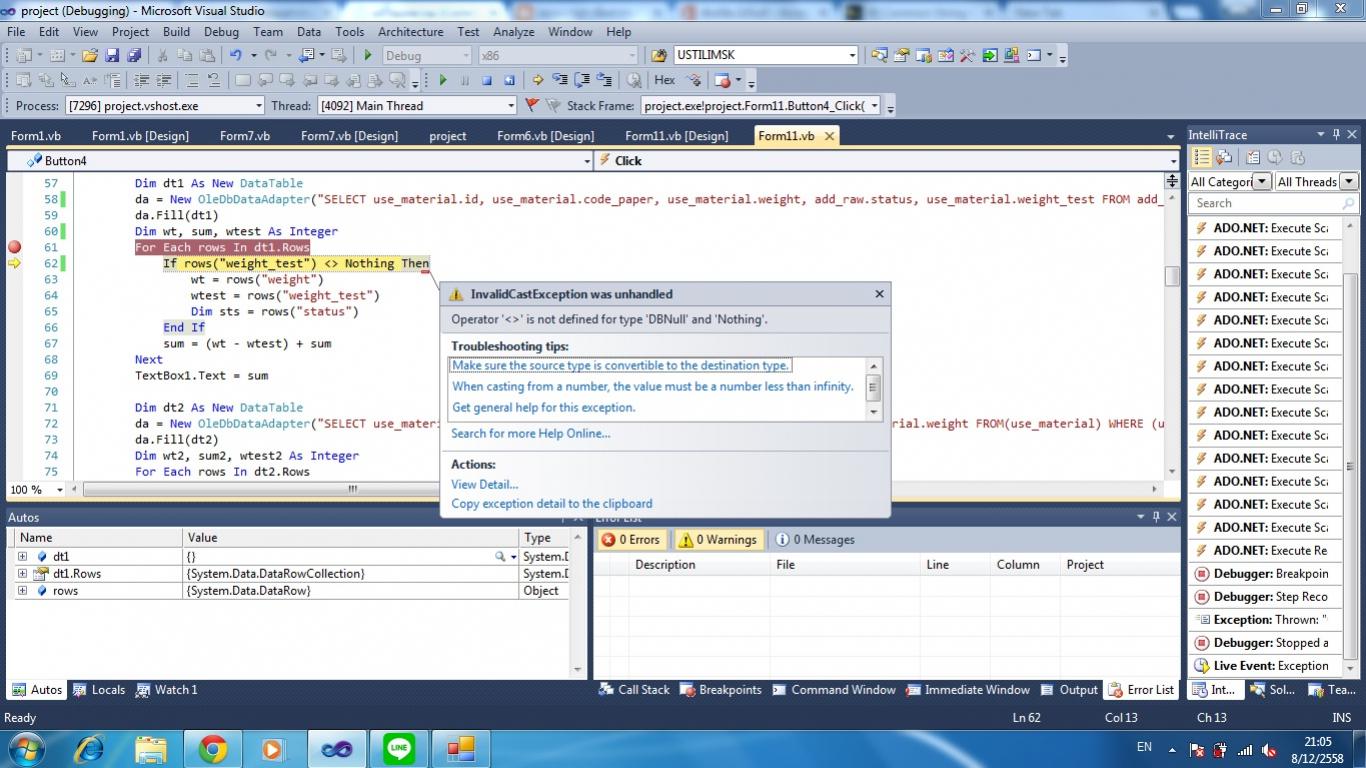Viewport: 1366px width, 768px height.
Task: Open Properties Window toolbar icon
Action: [x=901, y=55]
